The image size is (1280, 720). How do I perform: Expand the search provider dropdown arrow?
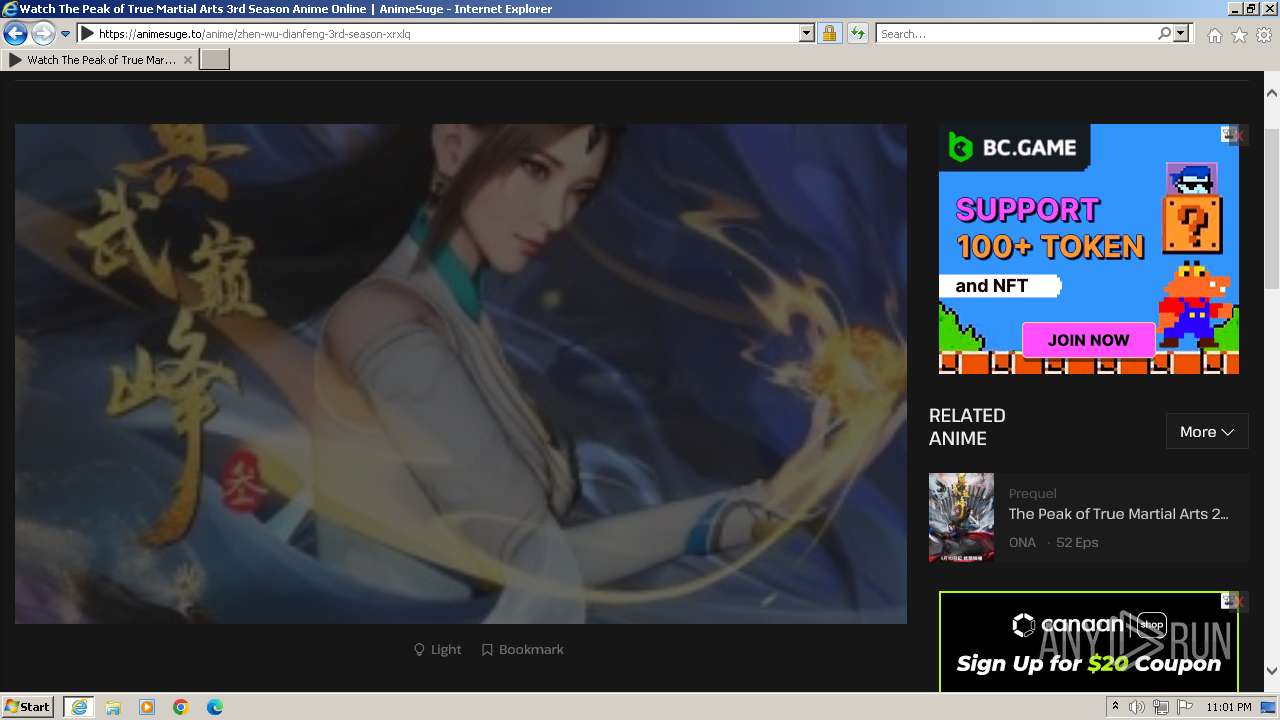[1181, 34]
